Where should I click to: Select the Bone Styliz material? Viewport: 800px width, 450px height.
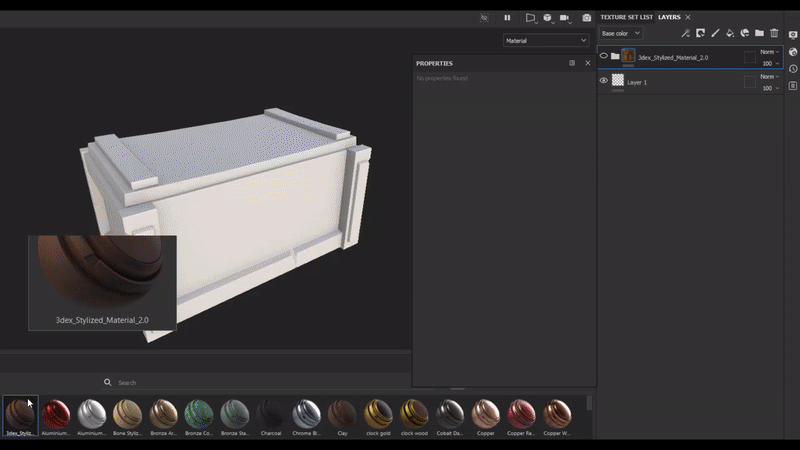click(128, 417)
